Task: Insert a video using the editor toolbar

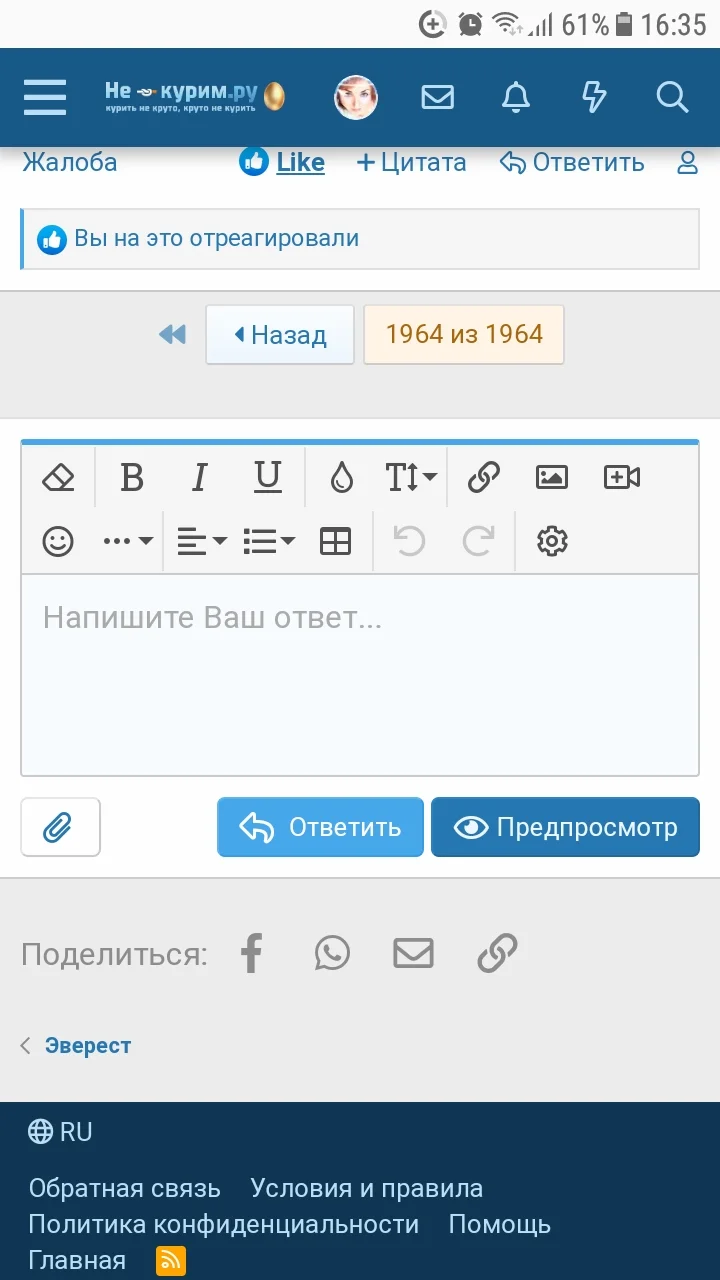Action: (620, 477)
